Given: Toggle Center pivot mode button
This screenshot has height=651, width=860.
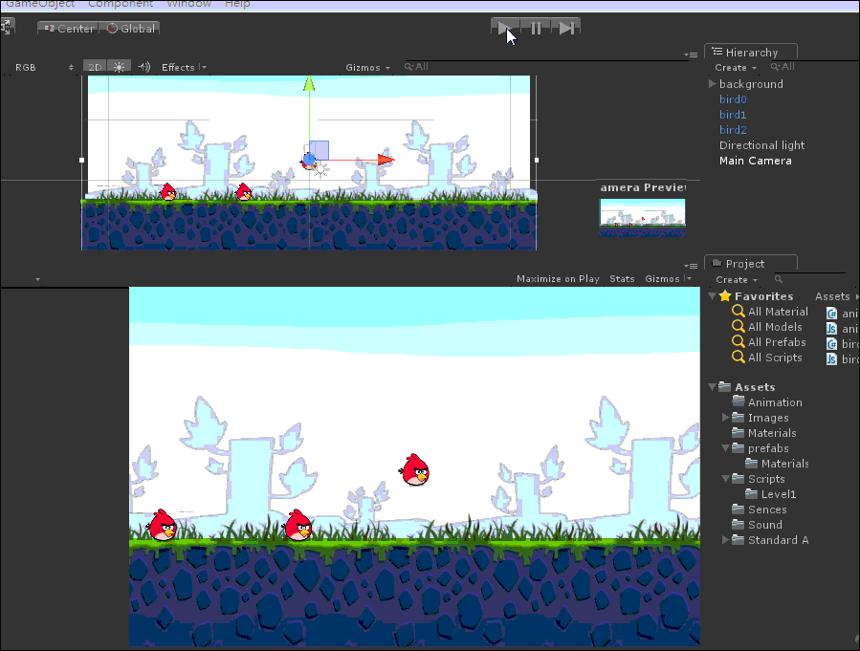Looking at the screenshot, I should [69, 29].
